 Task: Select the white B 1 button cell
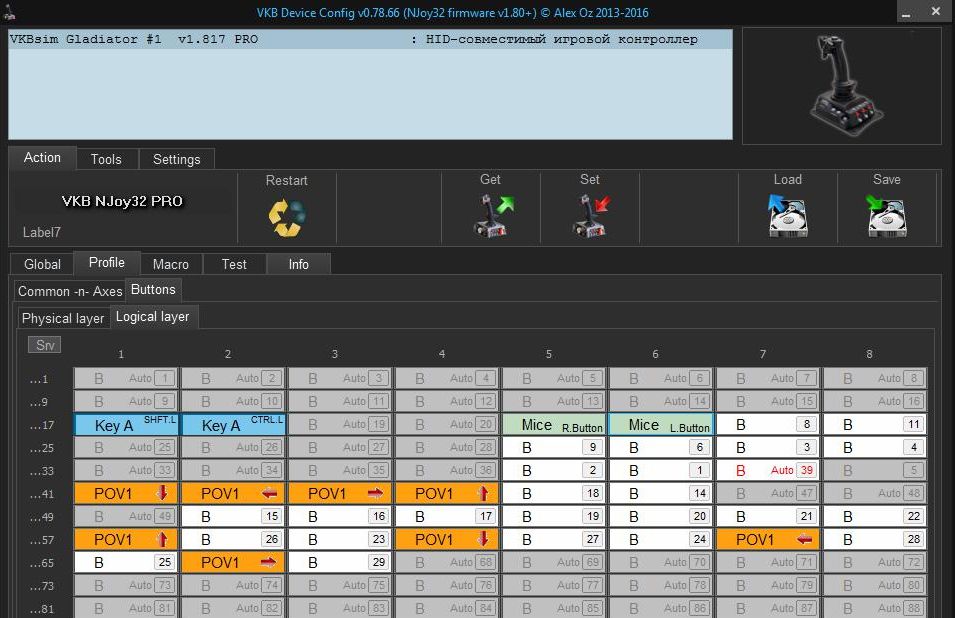pyautogui.click(x=661, y=471)
